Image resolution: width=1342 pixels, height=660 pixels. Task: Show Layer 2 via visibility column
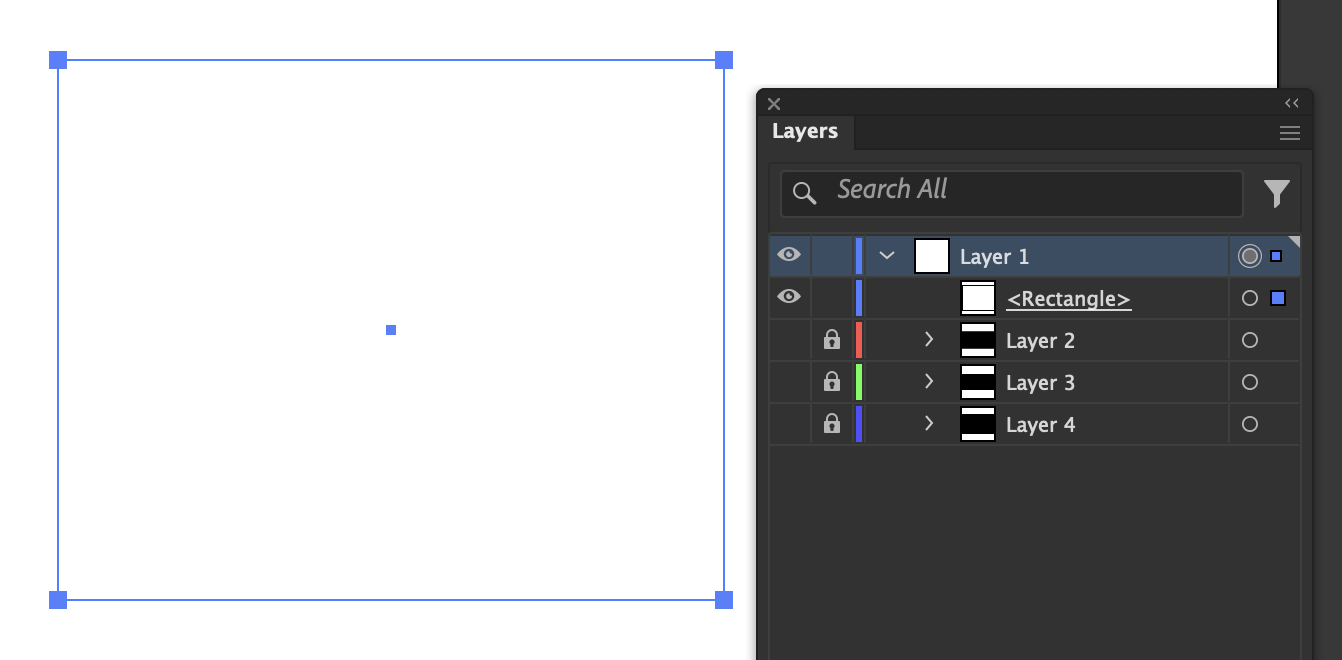pos(789,340)
